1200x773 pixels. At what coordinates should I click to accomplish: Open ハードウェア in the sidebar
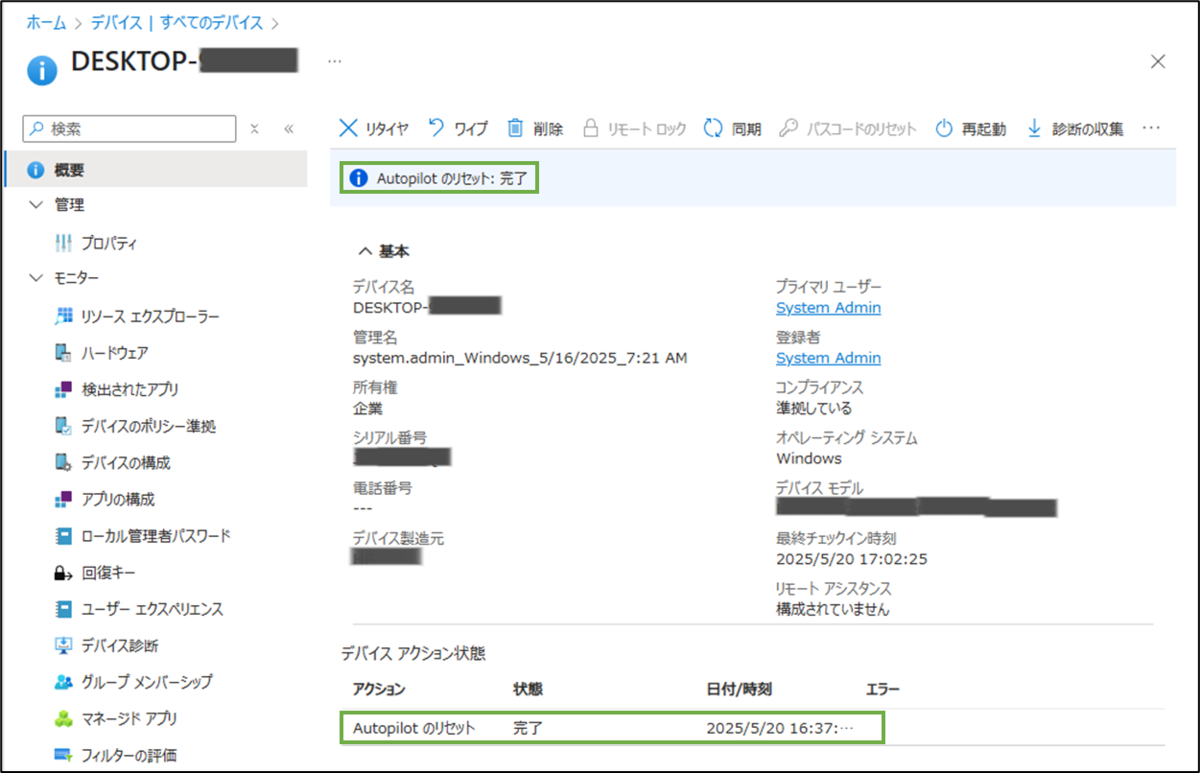pos(115,353)
